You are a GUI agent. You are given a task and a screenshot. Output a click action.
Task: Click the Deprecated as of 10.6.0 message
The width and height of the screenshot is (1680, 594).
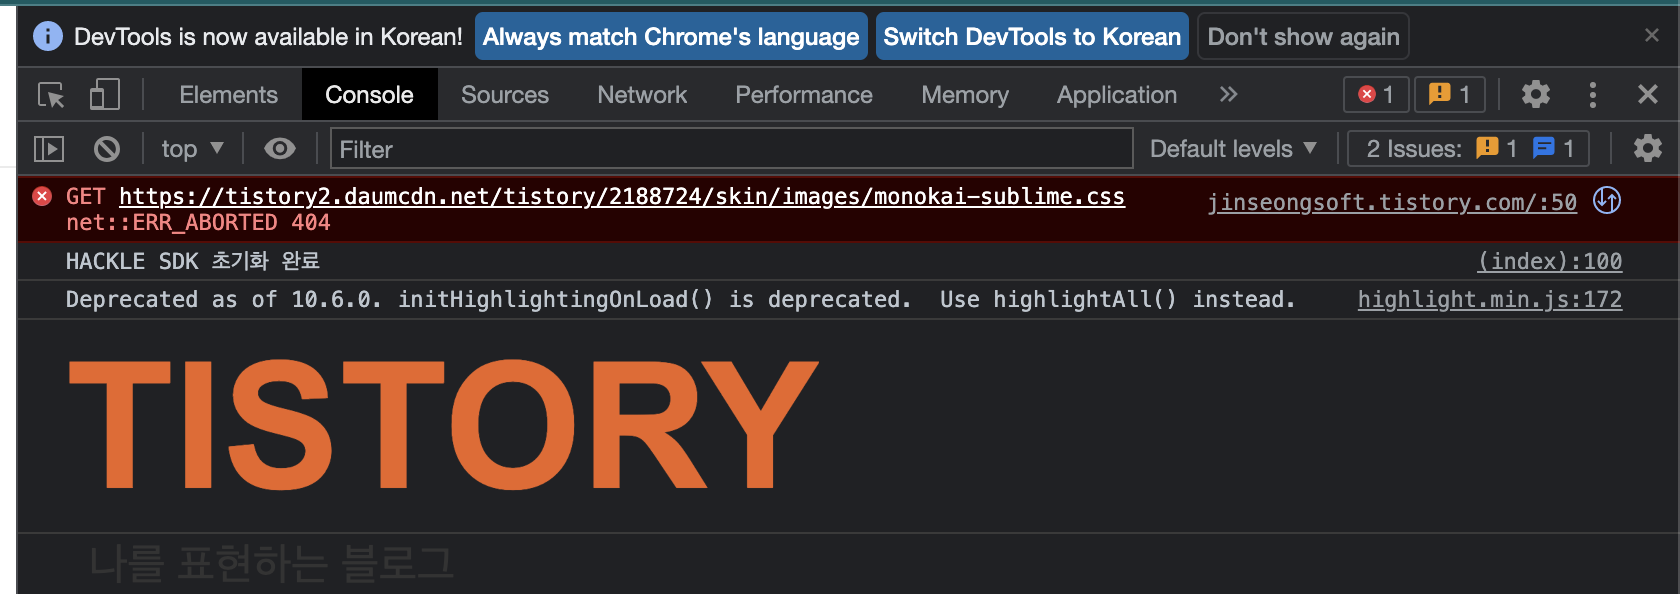click(681, 299)
